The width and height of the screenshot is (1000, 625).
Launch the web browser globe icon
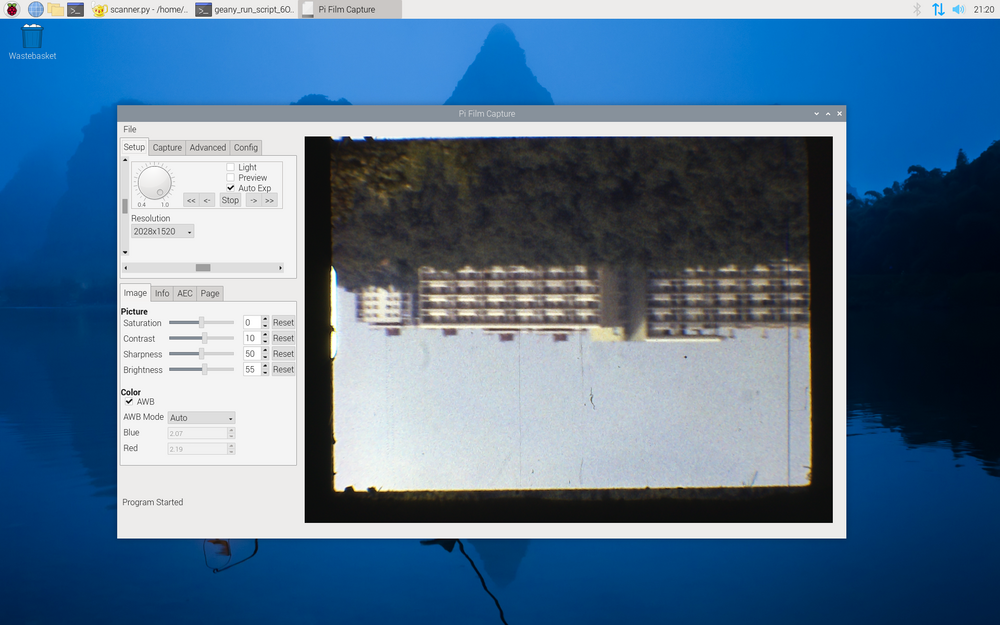[x=36, y=9]
